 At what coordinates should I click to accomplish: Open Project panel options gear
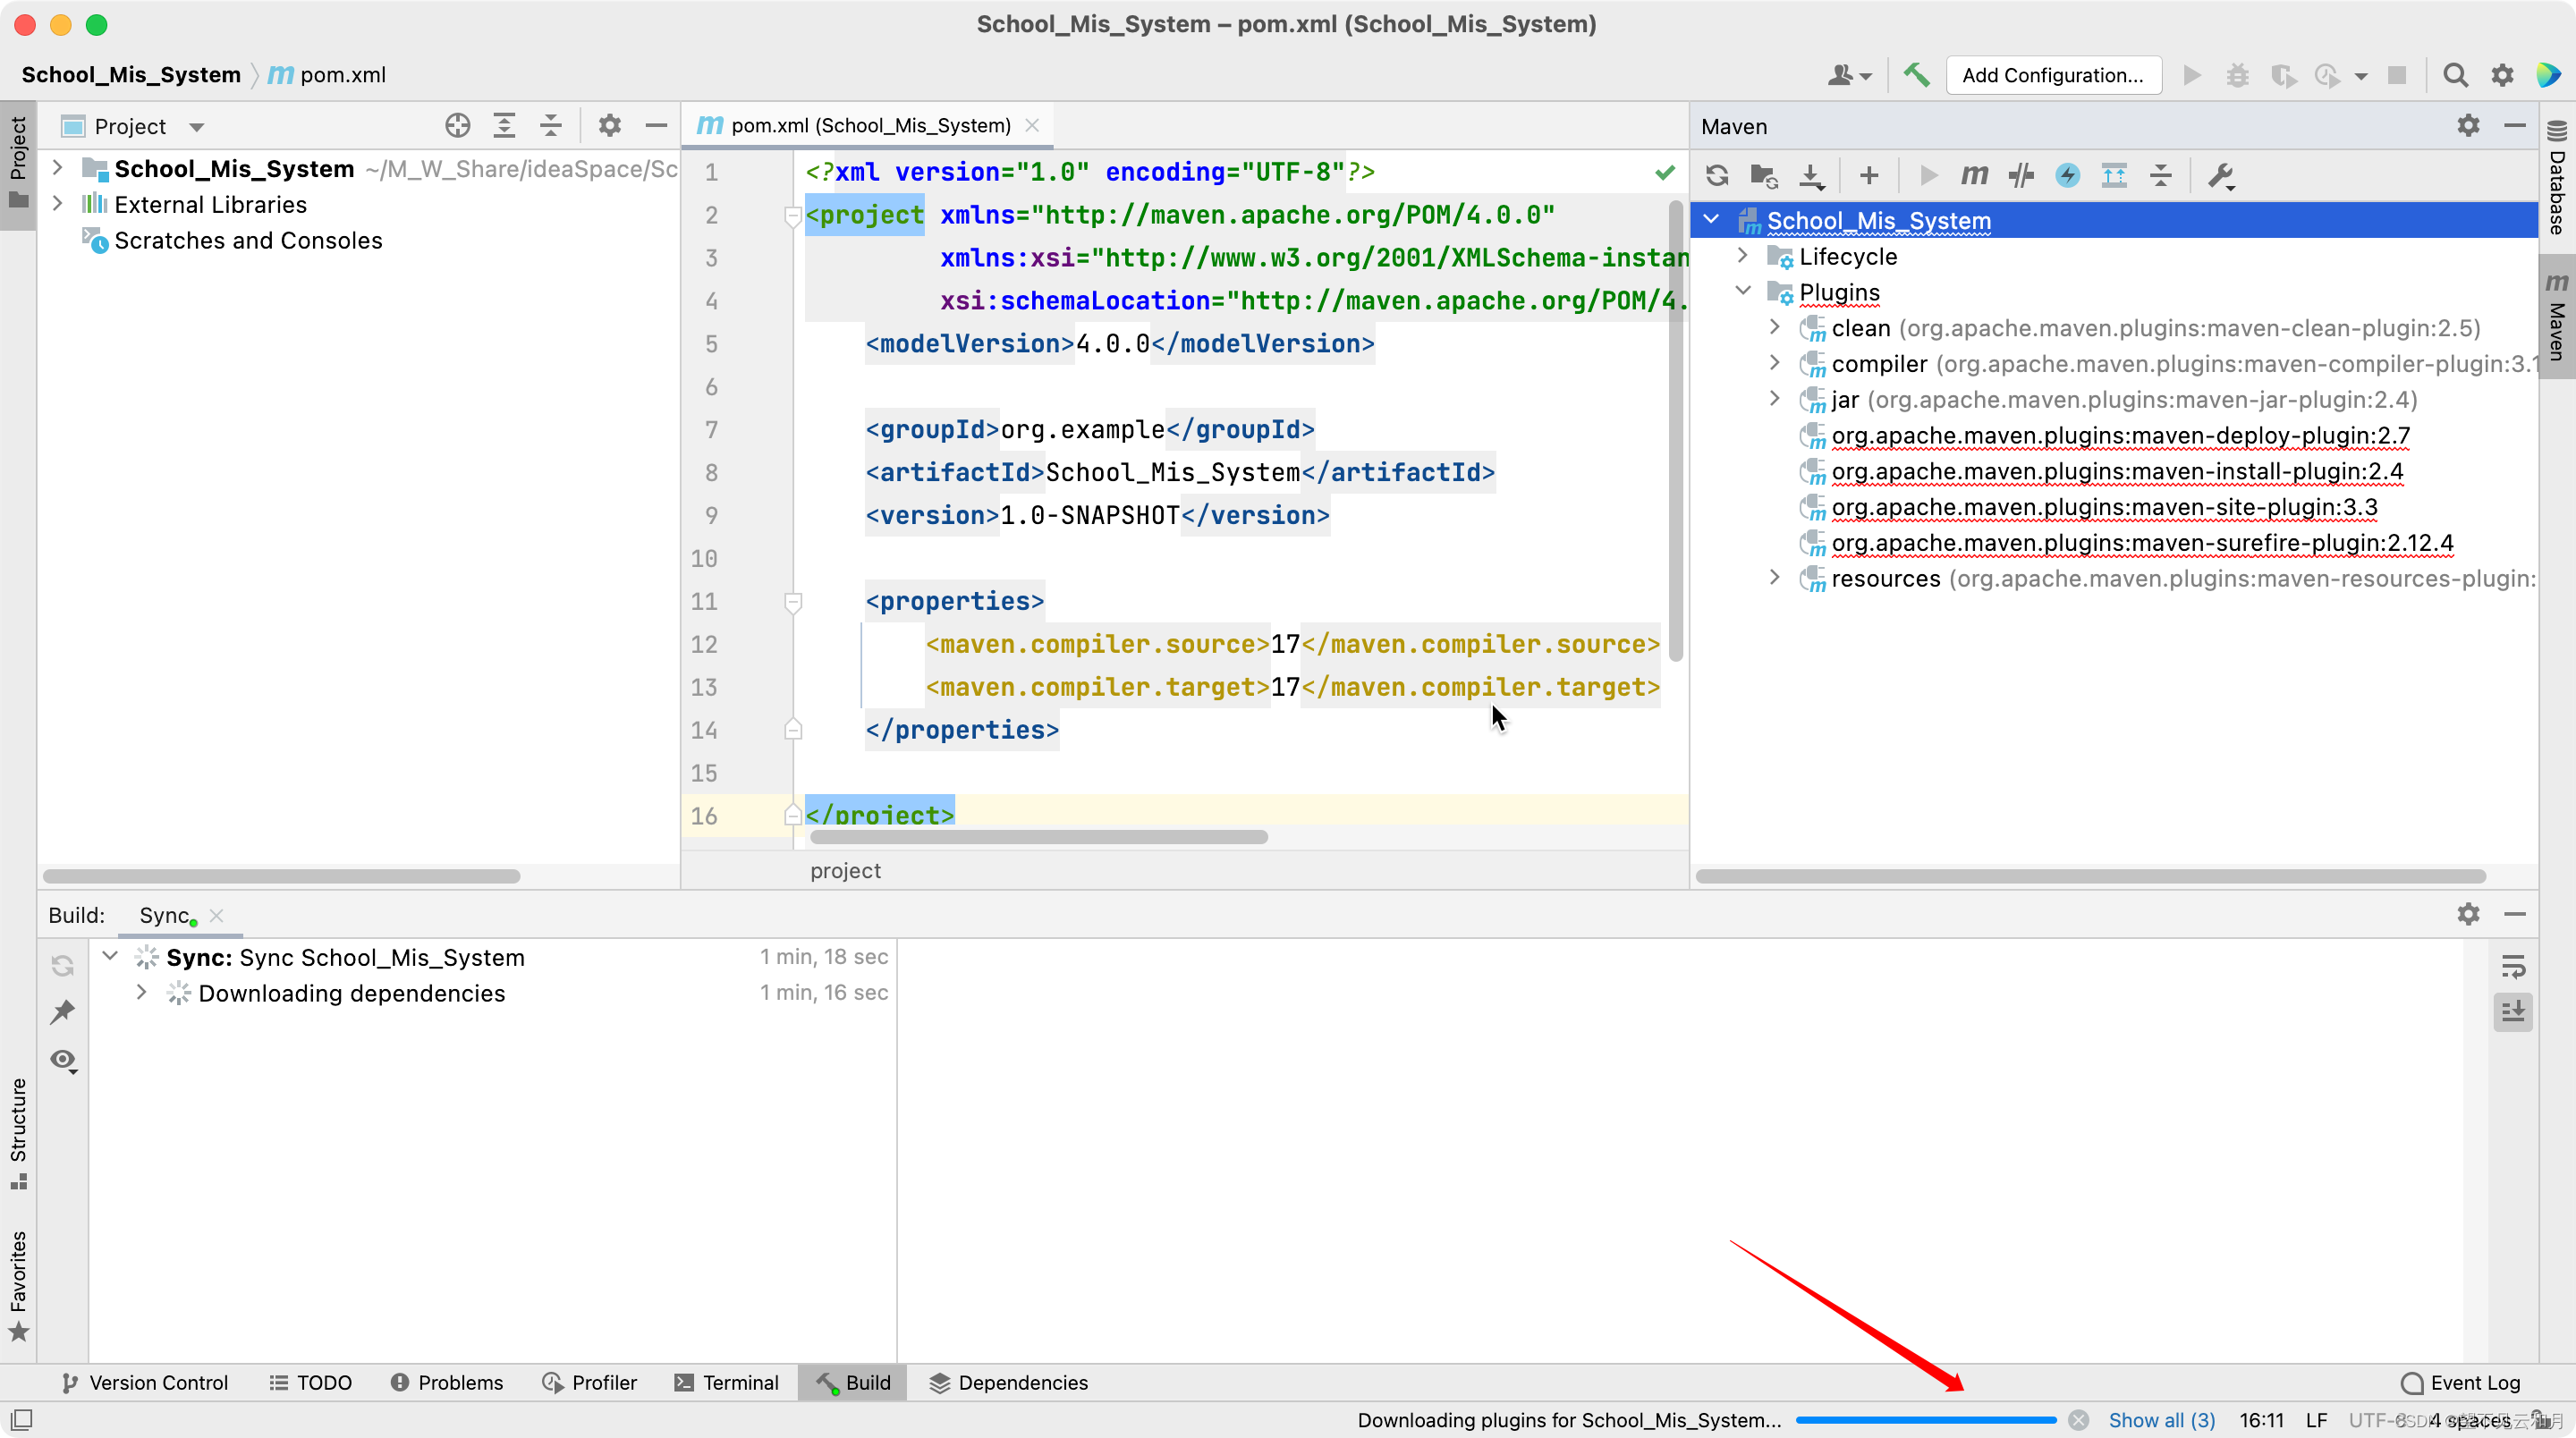(x=609, y=126)
